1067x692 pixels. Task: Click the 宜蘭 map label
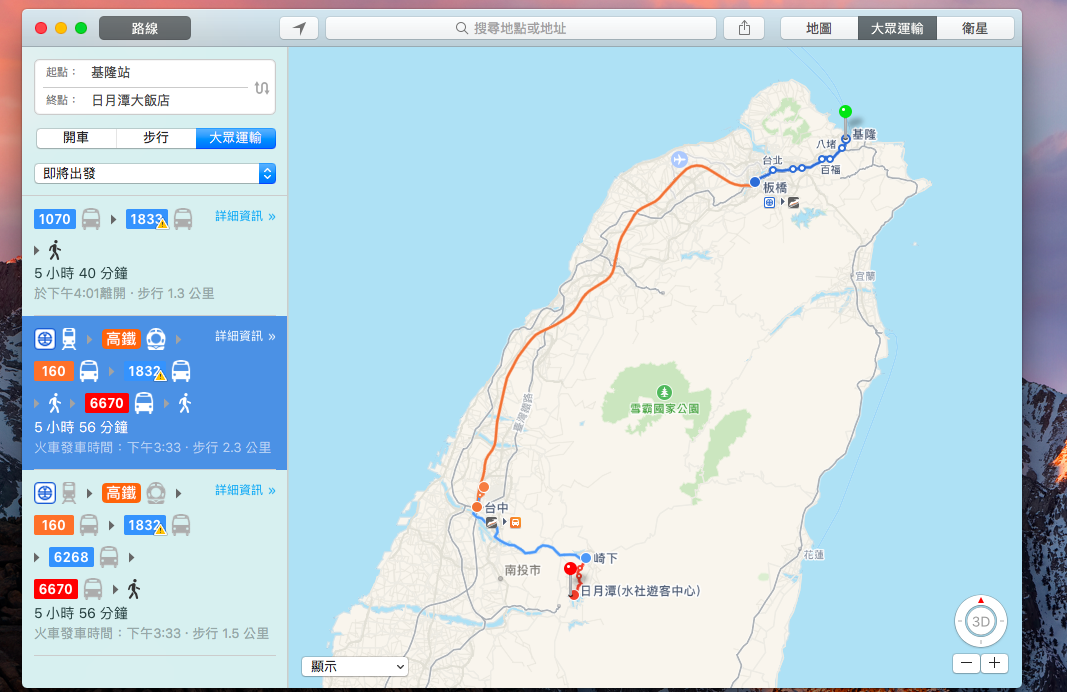point(866,276)
